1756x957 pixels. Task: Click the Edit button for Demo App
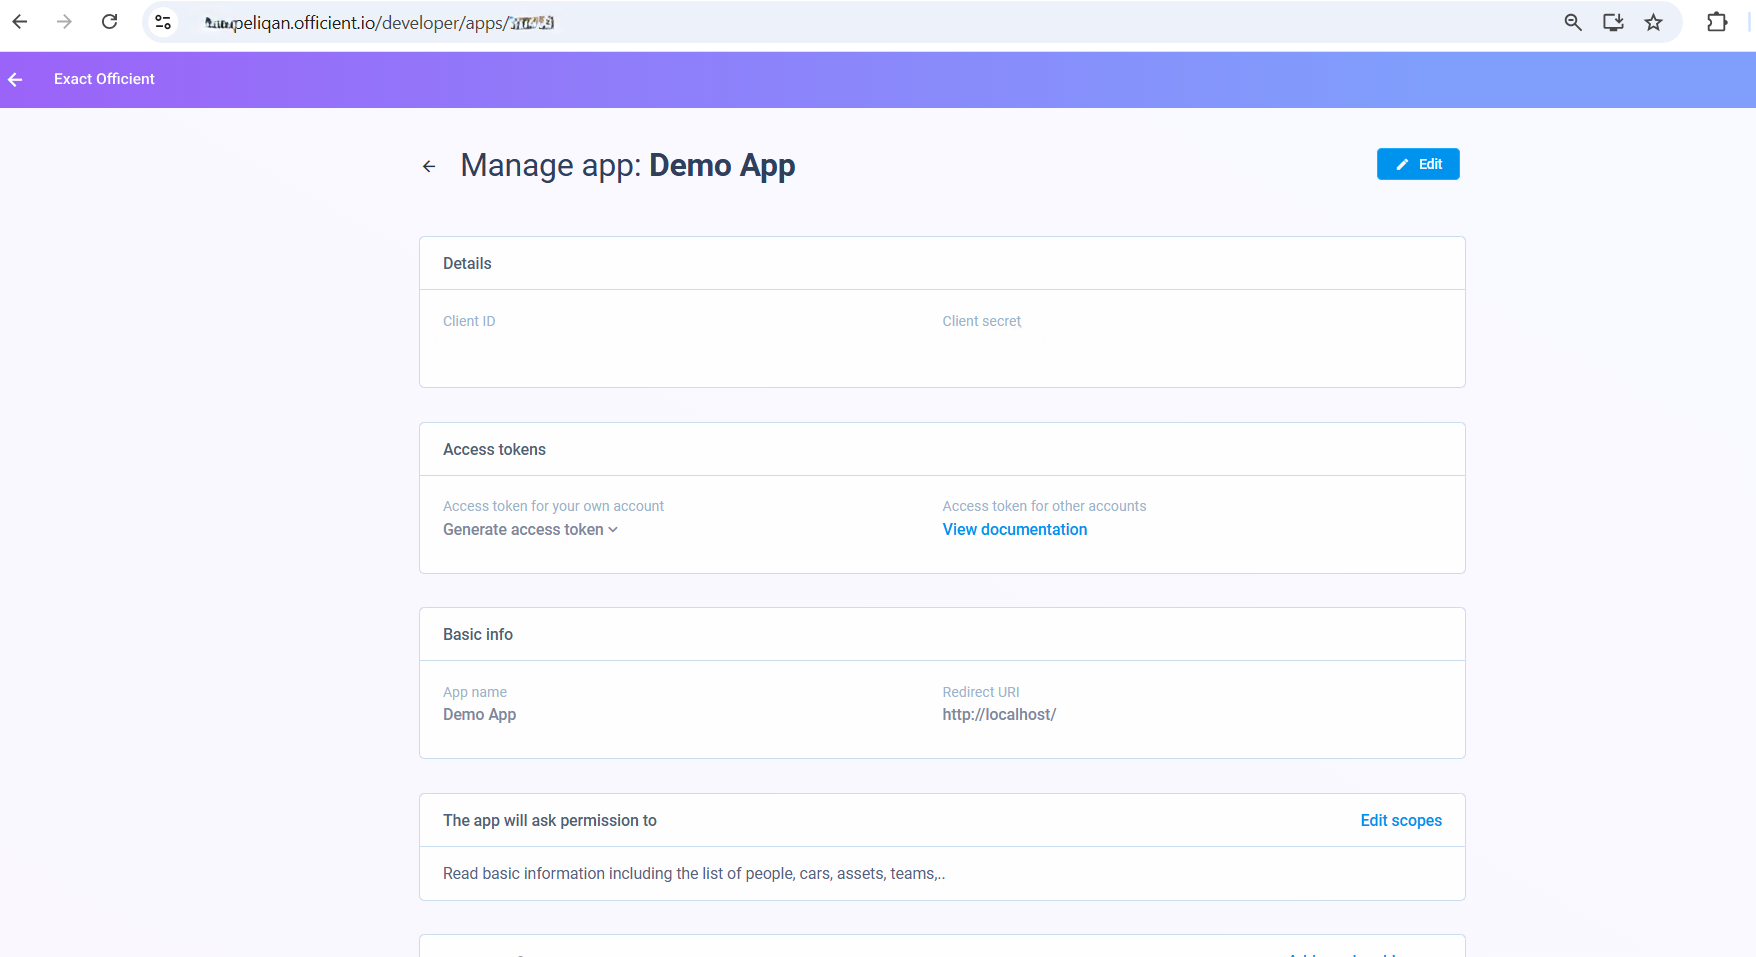coord(1418,164)
